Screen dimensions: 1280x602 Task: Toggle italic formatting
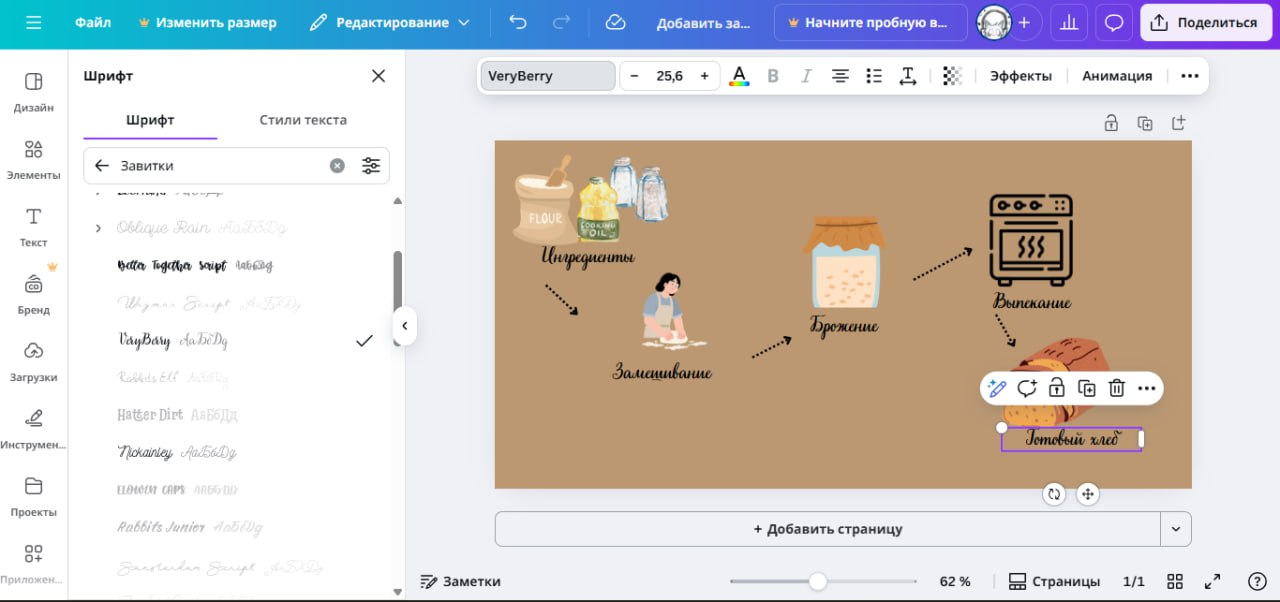[806, 76]
